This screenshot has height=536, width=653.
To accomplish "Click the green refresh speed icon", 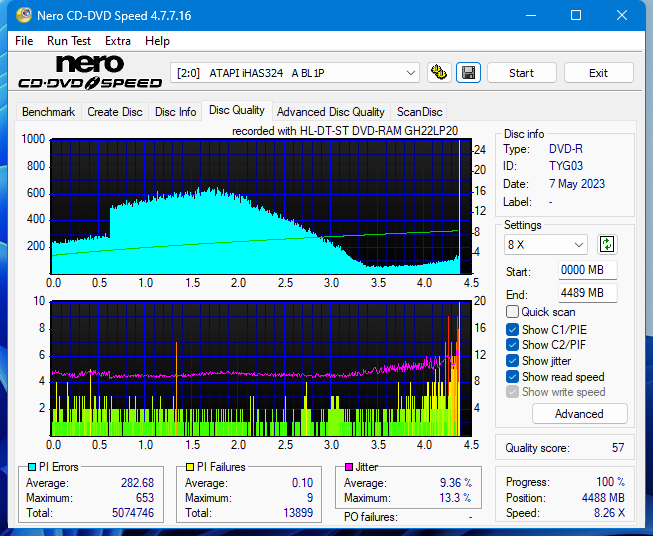I will [x=607, y=244].
